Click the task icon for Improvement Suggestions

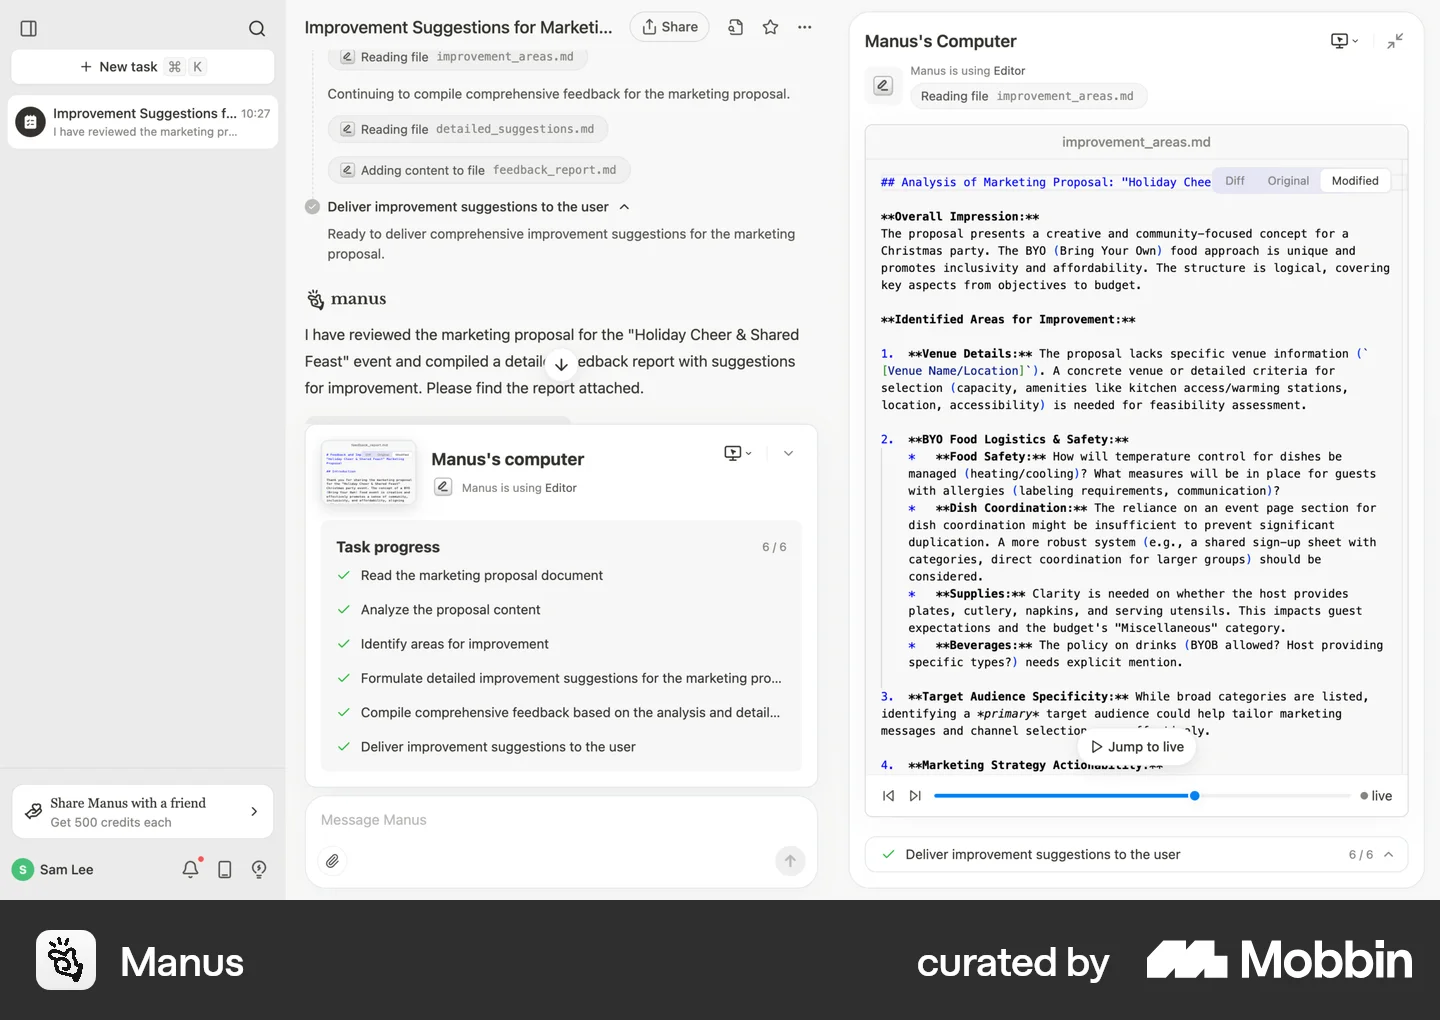click(31, 122)
